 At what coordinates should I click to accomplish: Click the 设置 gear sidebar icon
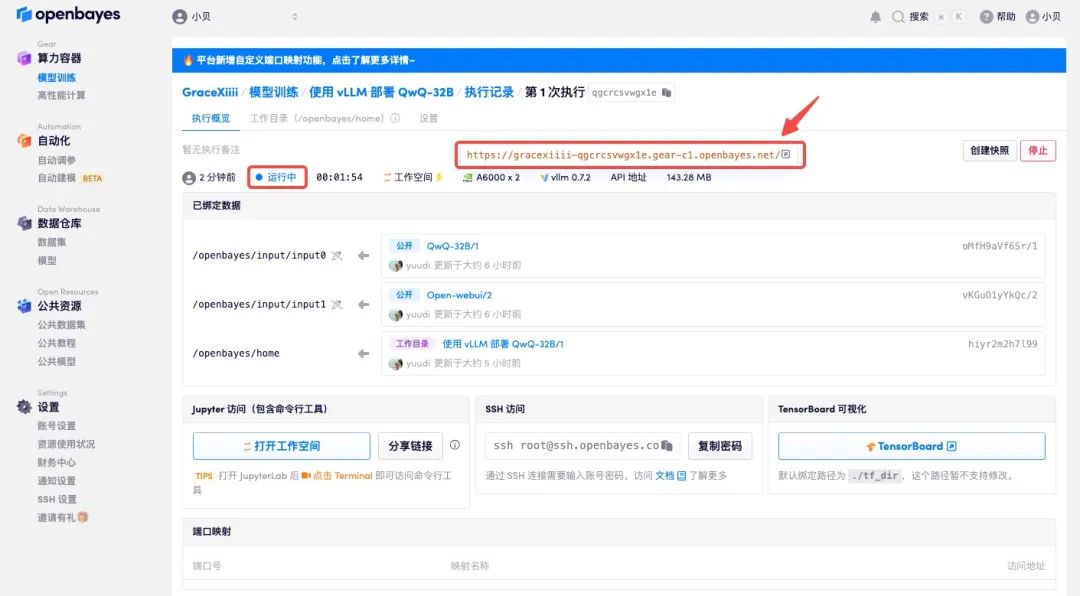click(24, 407)
